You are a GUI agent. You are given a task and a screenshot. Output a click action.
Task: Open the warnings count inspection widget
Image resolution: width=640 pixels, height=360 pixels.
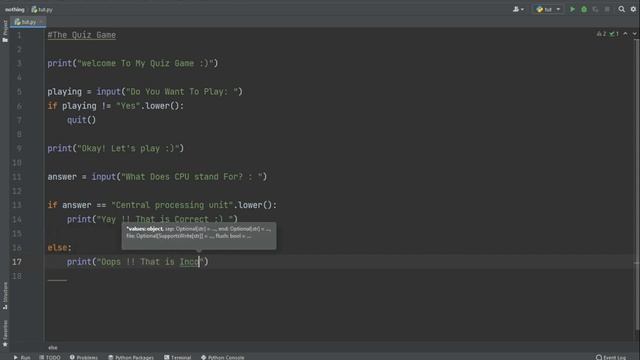[x=601, y=34]
